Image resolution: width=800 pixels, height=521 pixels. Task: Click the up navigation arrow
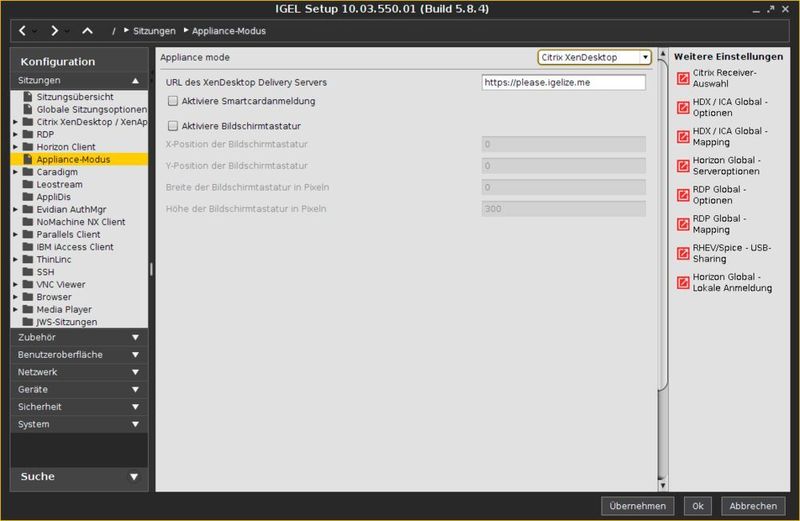[x=88, y=31]
